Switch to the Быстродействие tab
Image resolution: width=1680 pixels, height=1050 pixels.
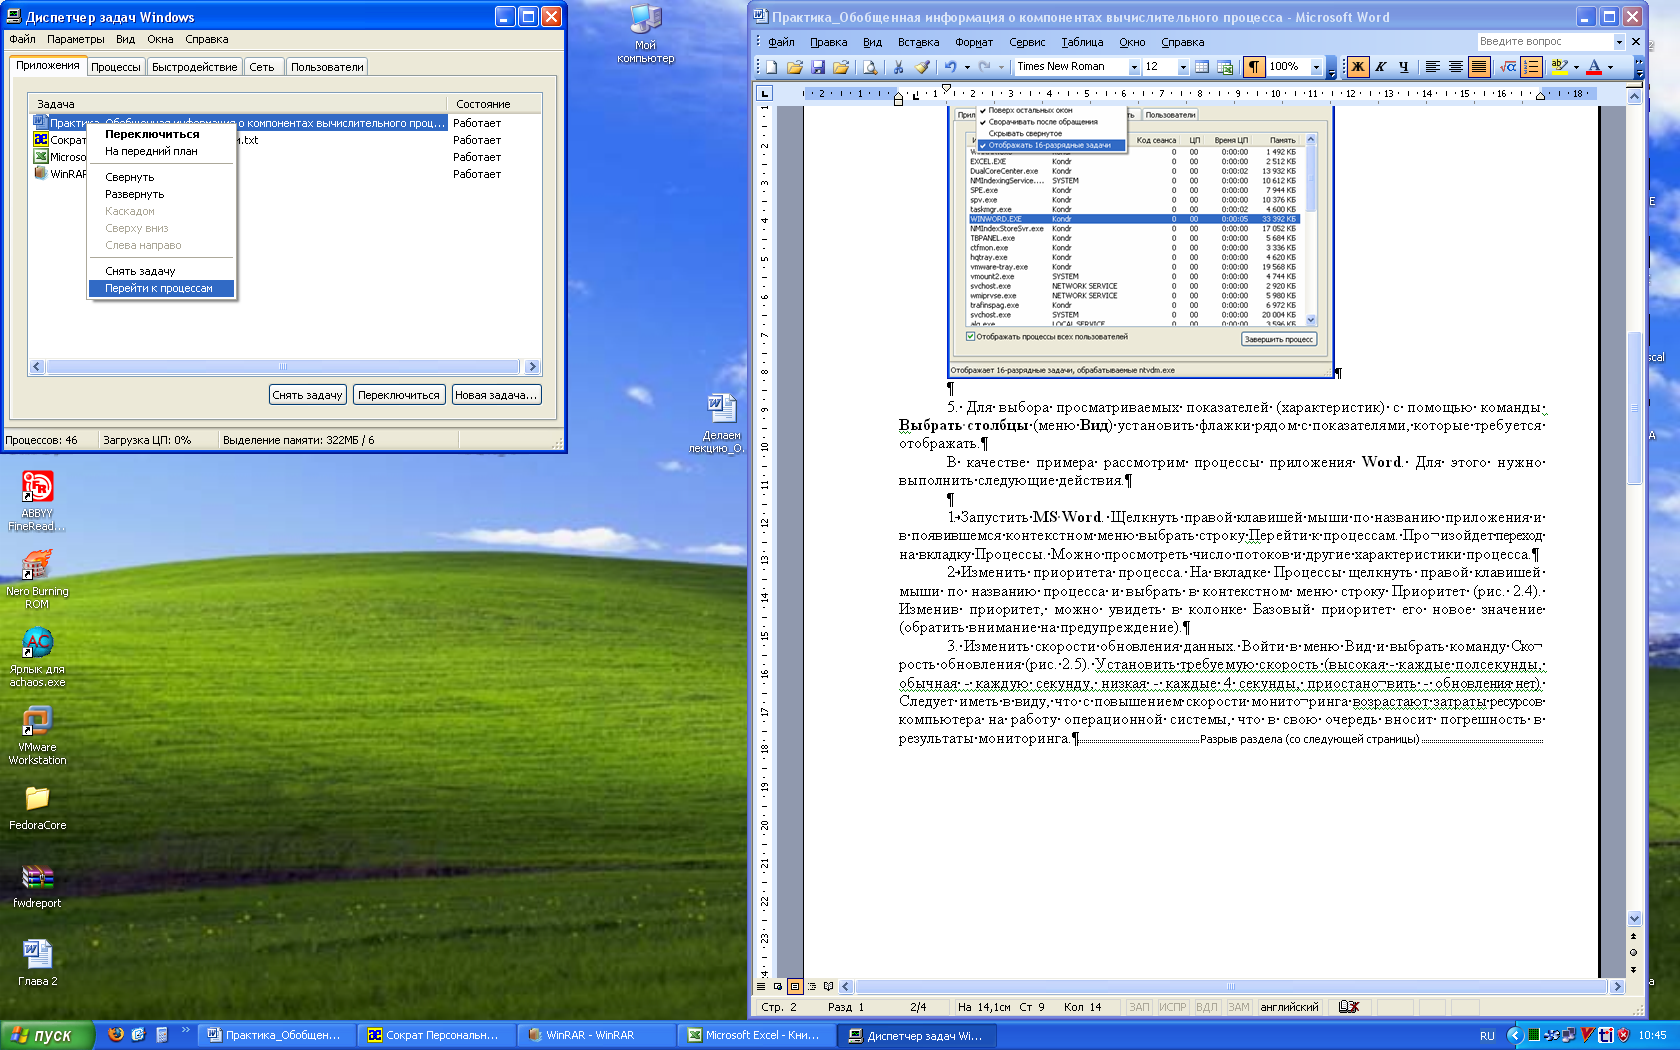(195, 67)
